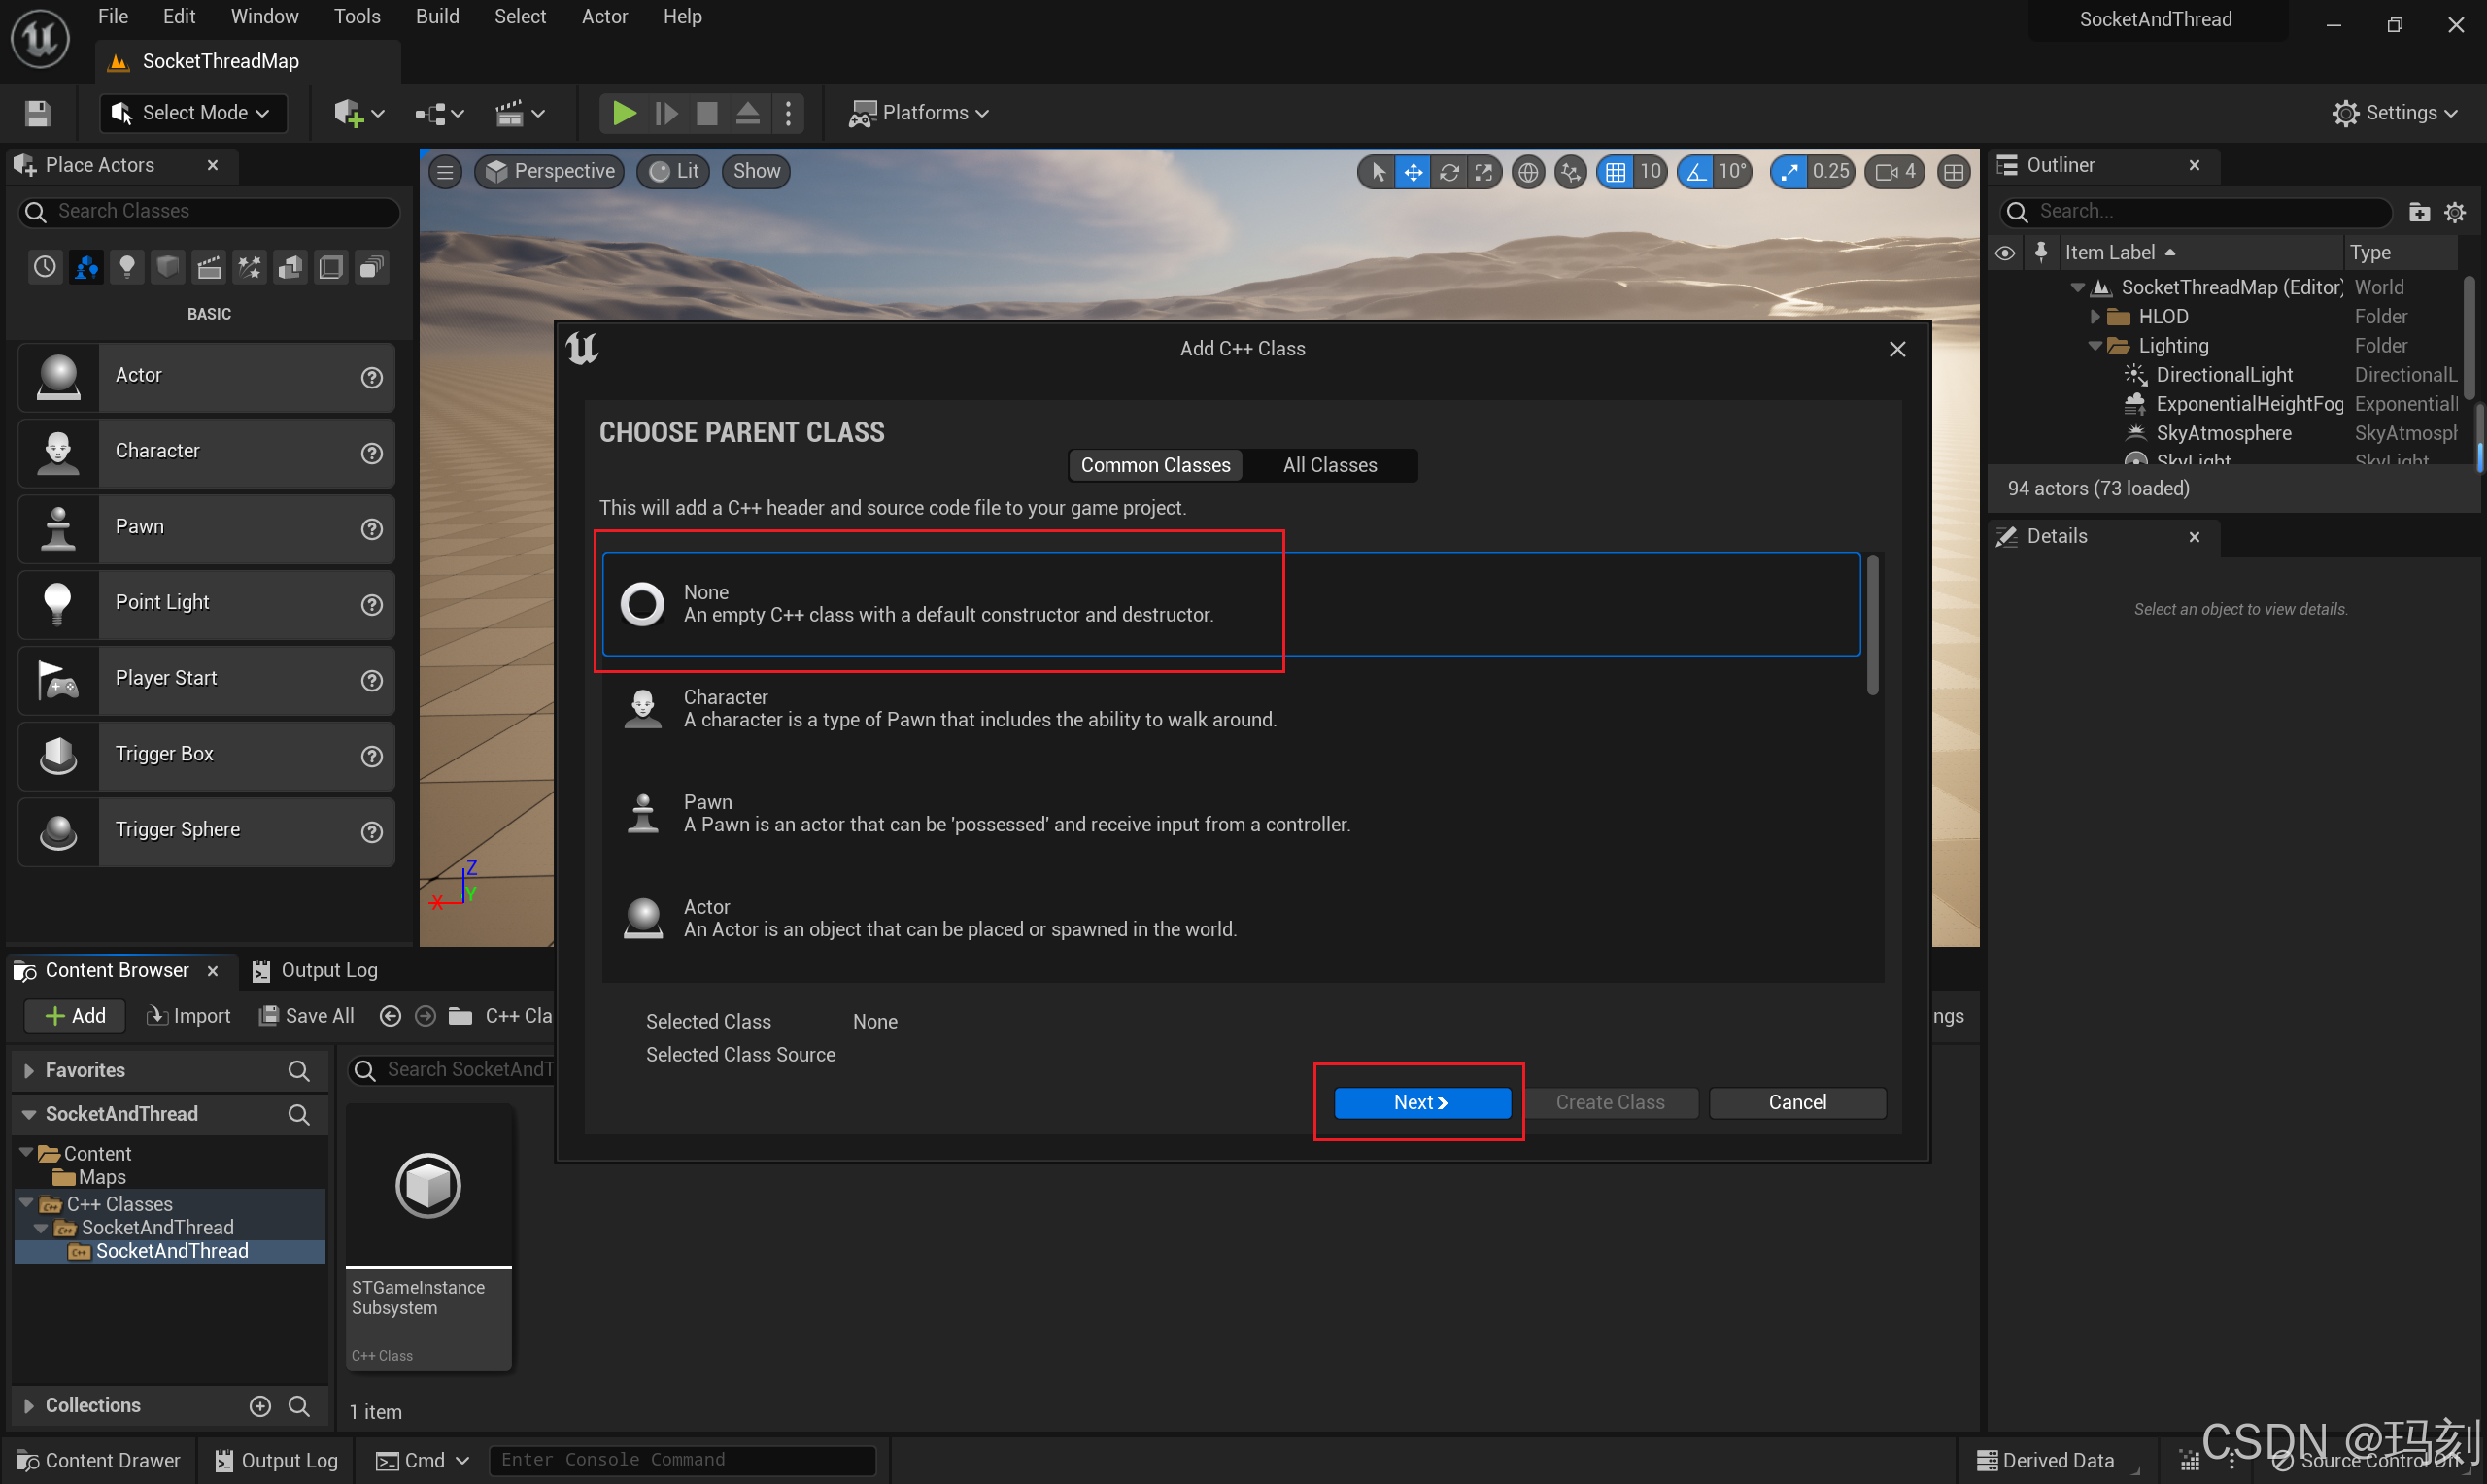Click the Save icon in the main toolbar
2487x1484 pixels.
pos(37,113)
